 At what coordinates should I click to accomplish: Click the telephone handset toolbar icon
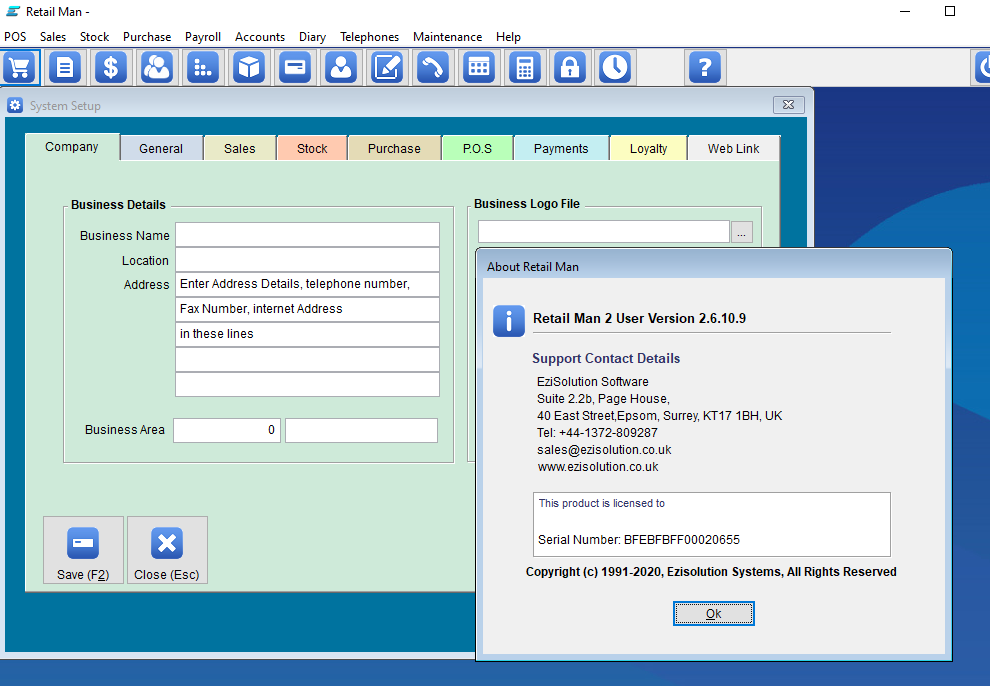click(433, 68)
